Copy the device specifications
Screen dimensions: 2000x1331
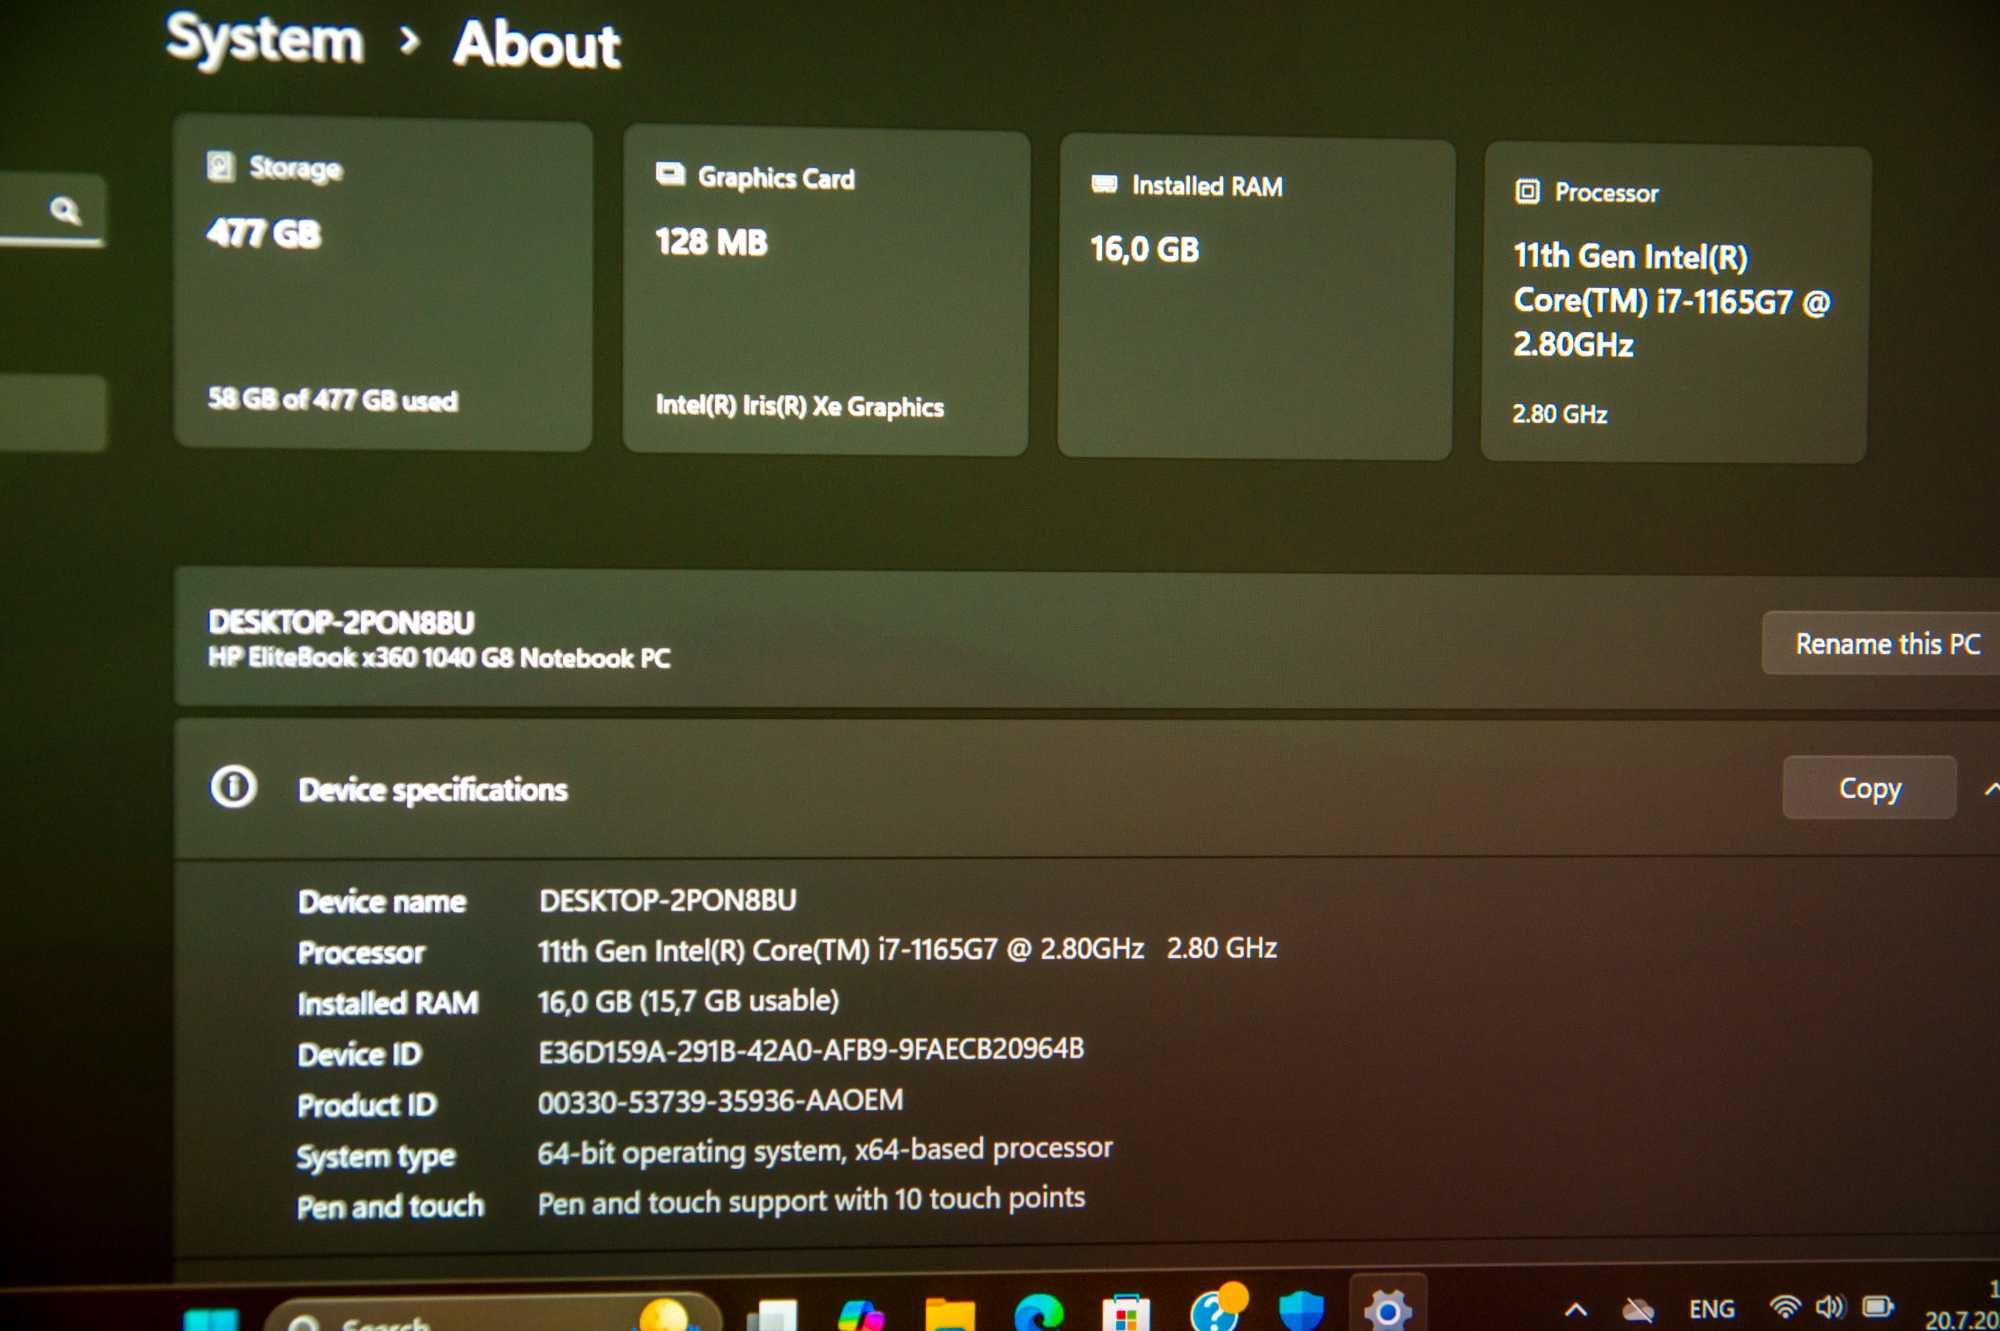click(x=1869, y=788)
